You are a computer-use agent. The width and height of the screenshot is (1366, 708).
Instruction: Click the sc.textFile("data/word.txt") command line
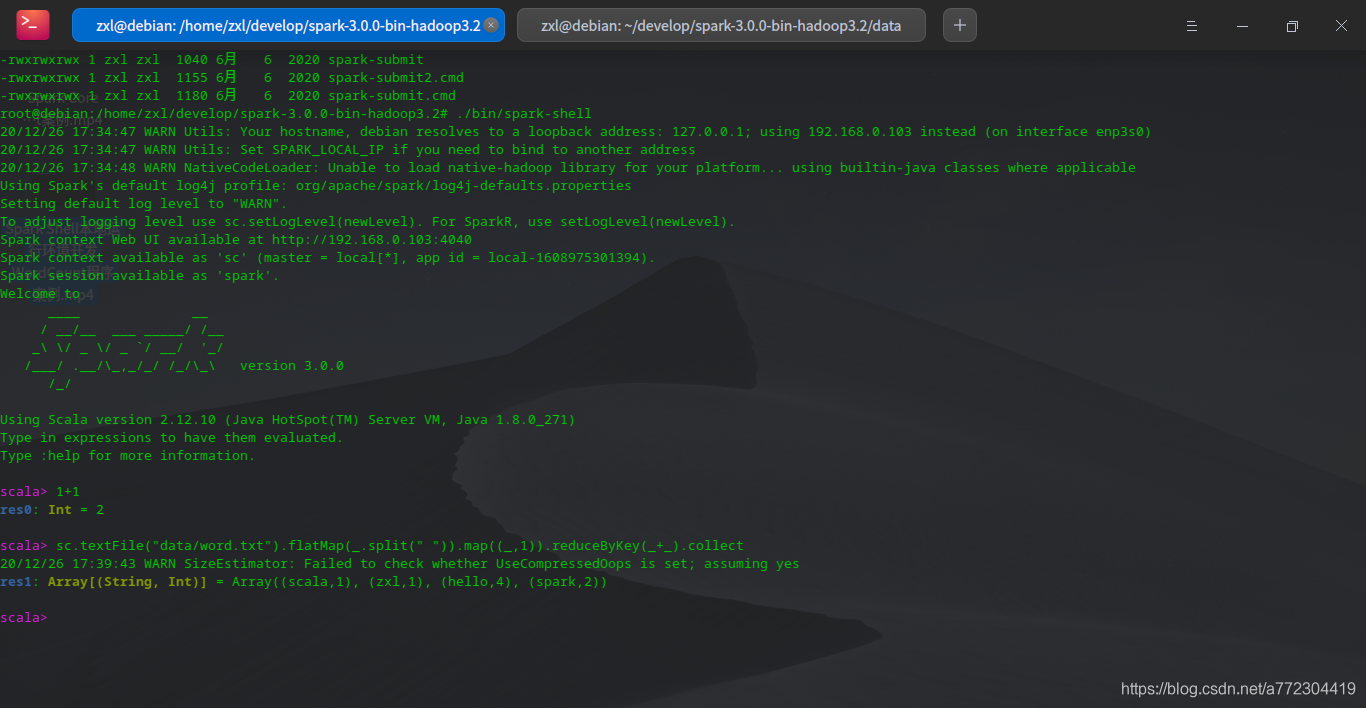click(x=372, y=546)
